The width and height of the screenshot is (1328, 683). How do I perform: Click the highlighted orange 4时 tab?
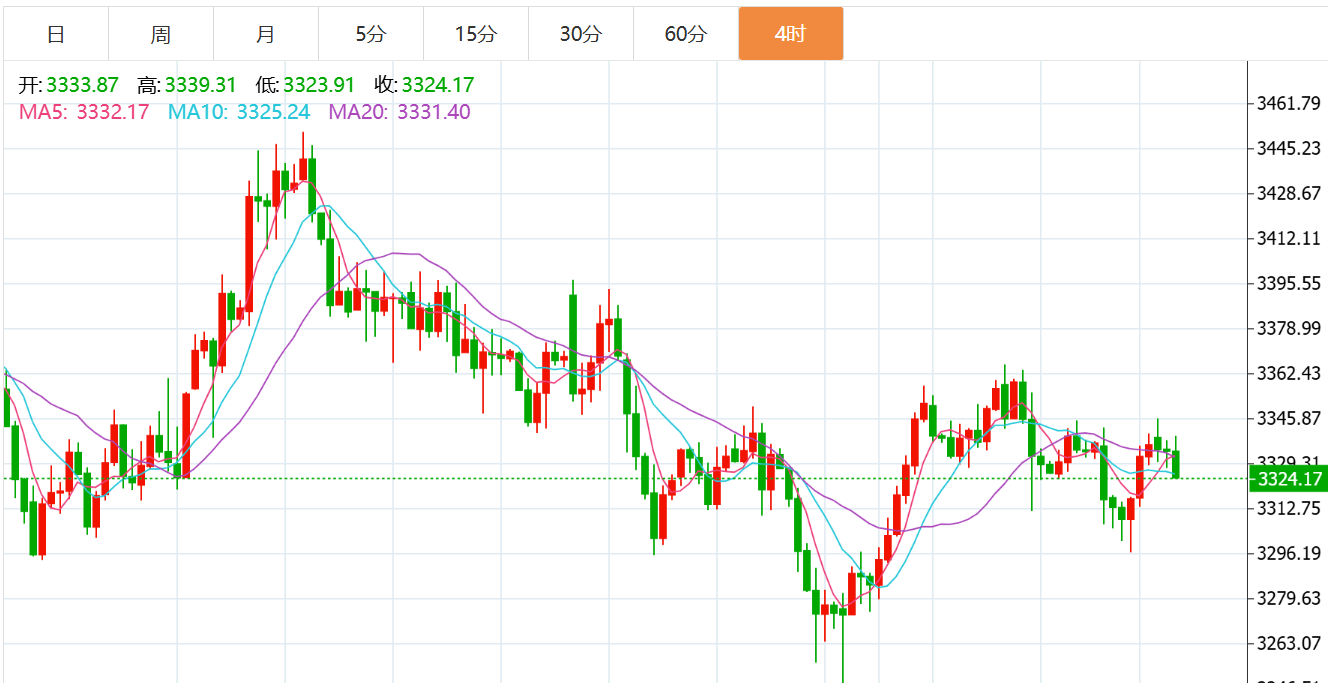(x=790, y=34)
